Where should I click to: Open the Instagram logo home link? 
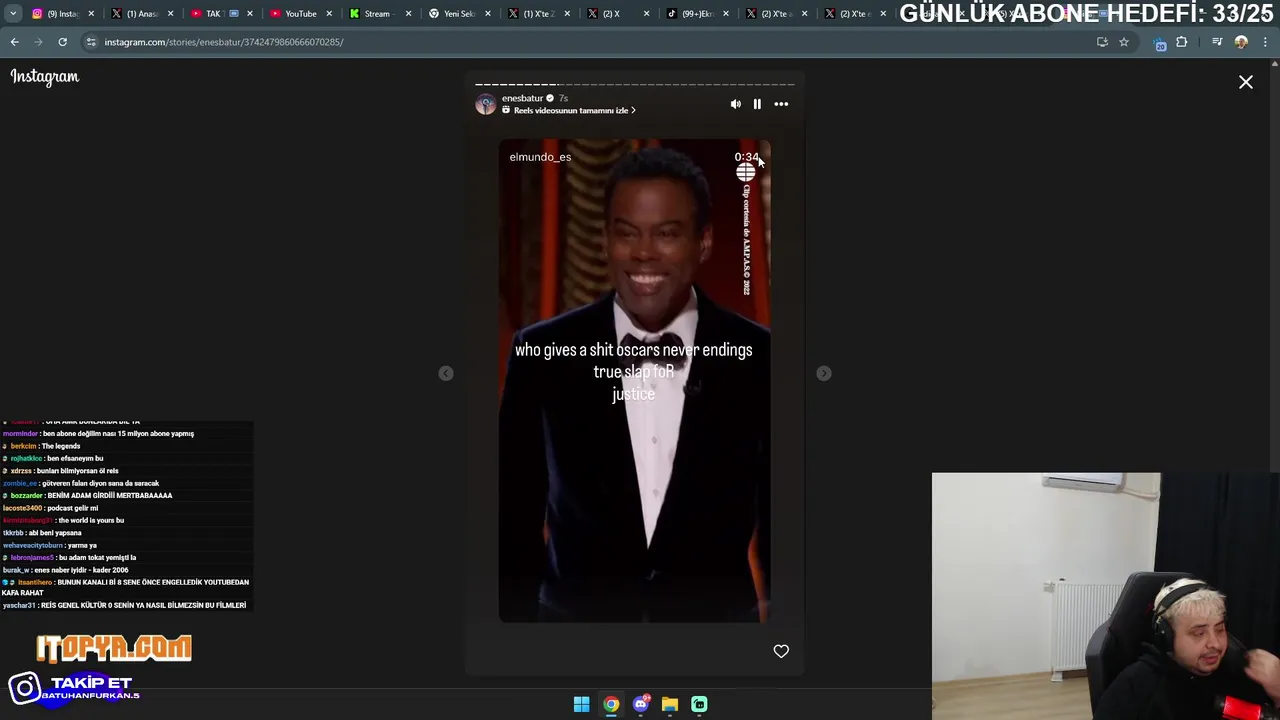[45, 77]
